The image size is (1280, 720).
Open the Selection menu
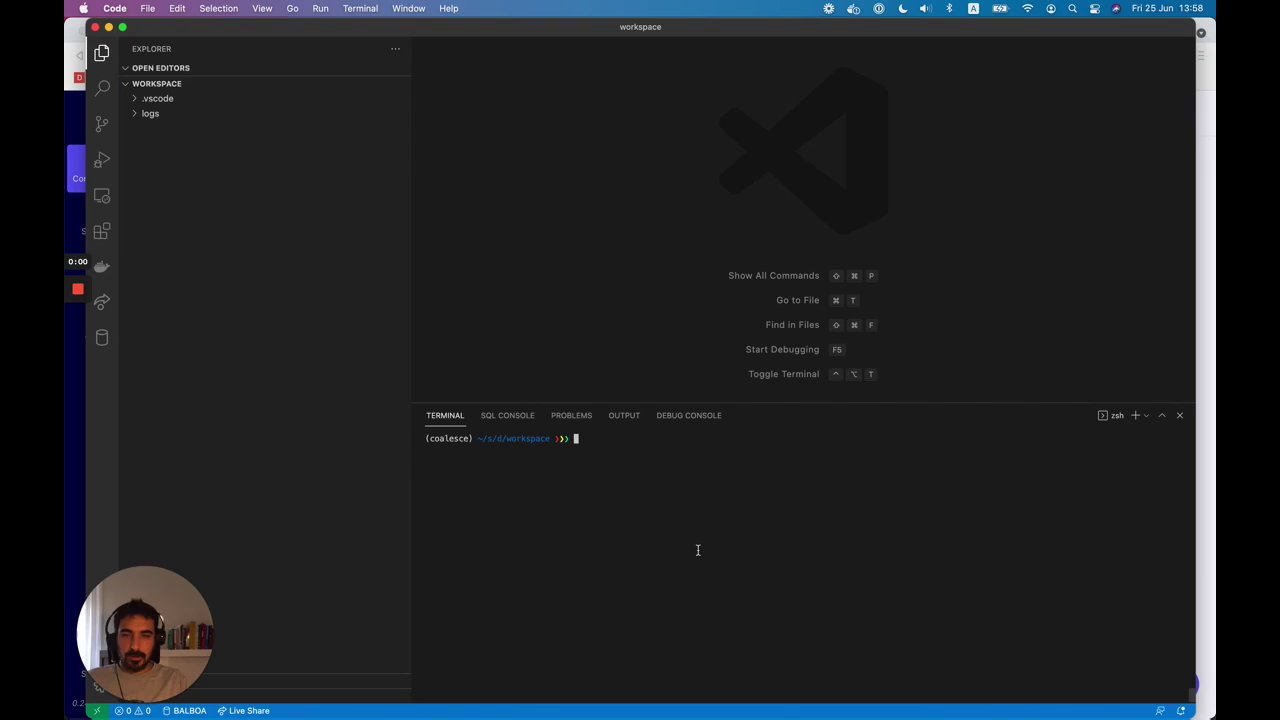(x=218, y=9)
